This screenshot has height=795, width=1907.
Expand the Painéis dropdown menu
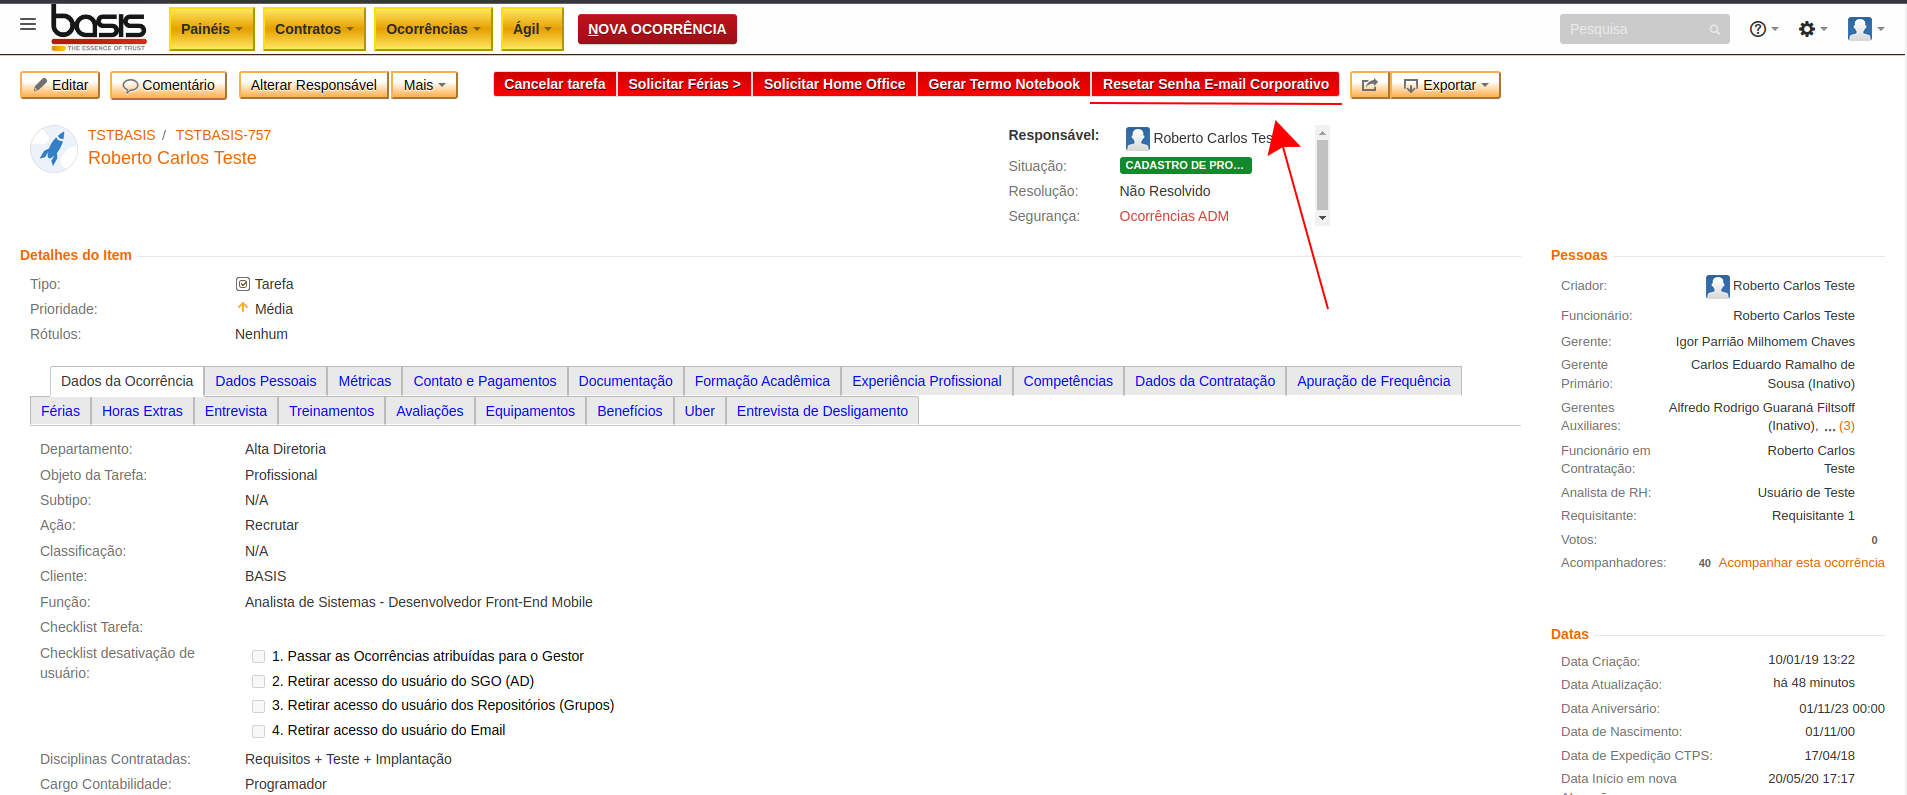pos(211,29)
